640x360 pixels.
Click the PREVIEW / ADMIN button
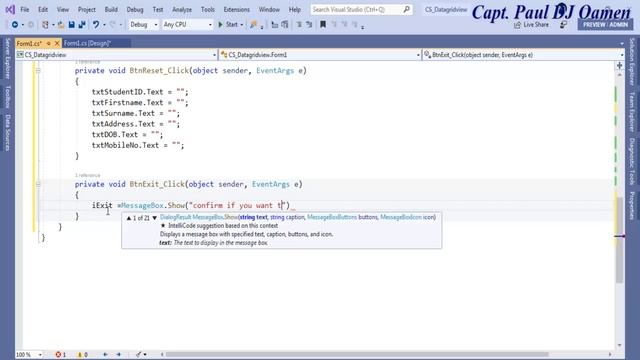click(x=605, y=25)
